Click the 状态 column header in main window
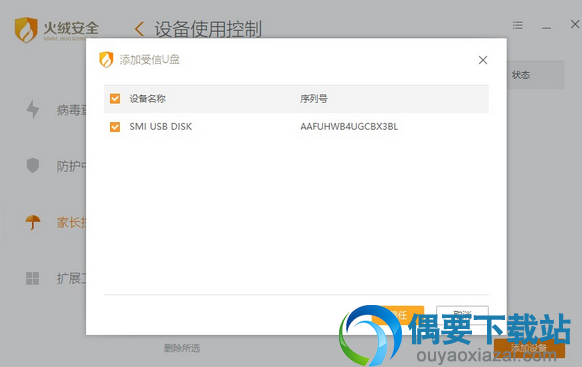The image size is (582, 367). coord(521,75)
